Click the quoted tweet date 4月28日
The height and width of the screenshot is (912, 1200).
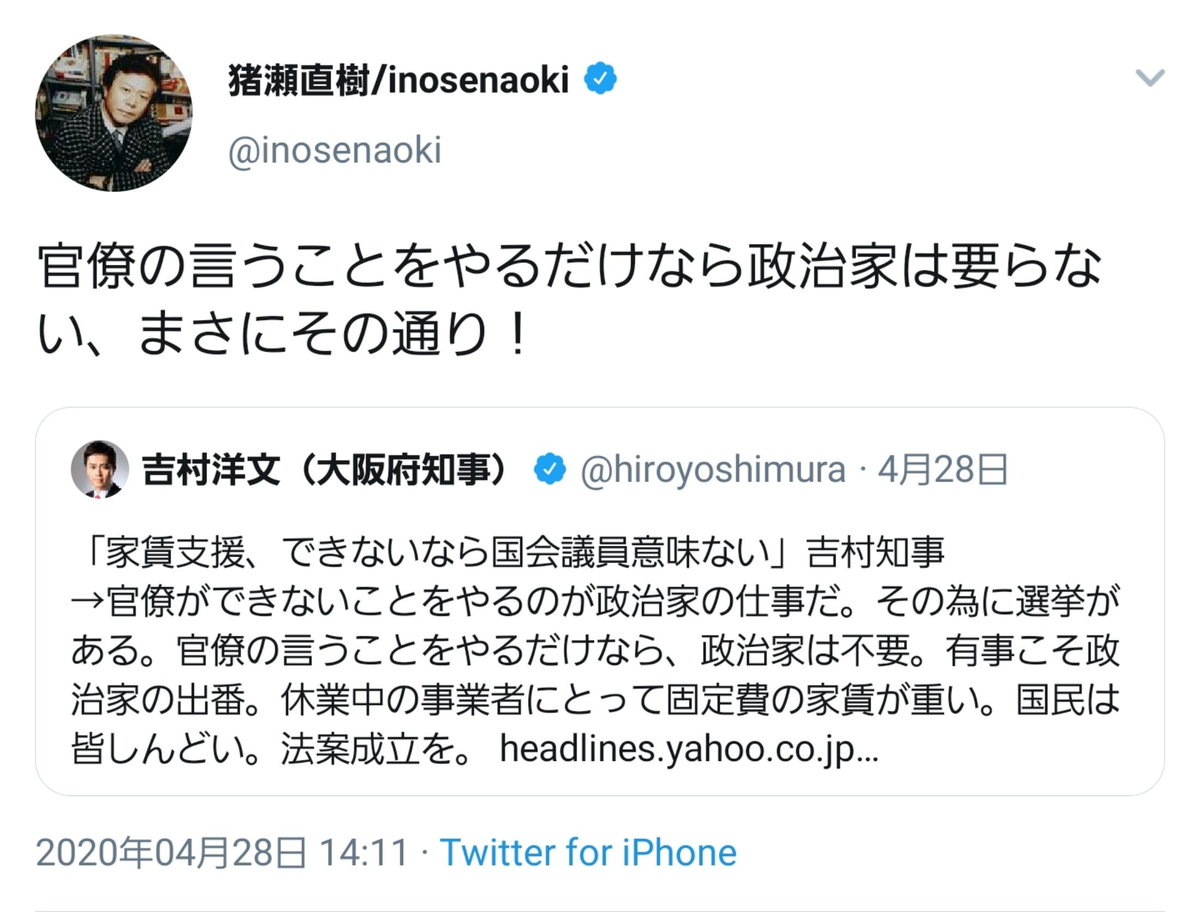942,469
